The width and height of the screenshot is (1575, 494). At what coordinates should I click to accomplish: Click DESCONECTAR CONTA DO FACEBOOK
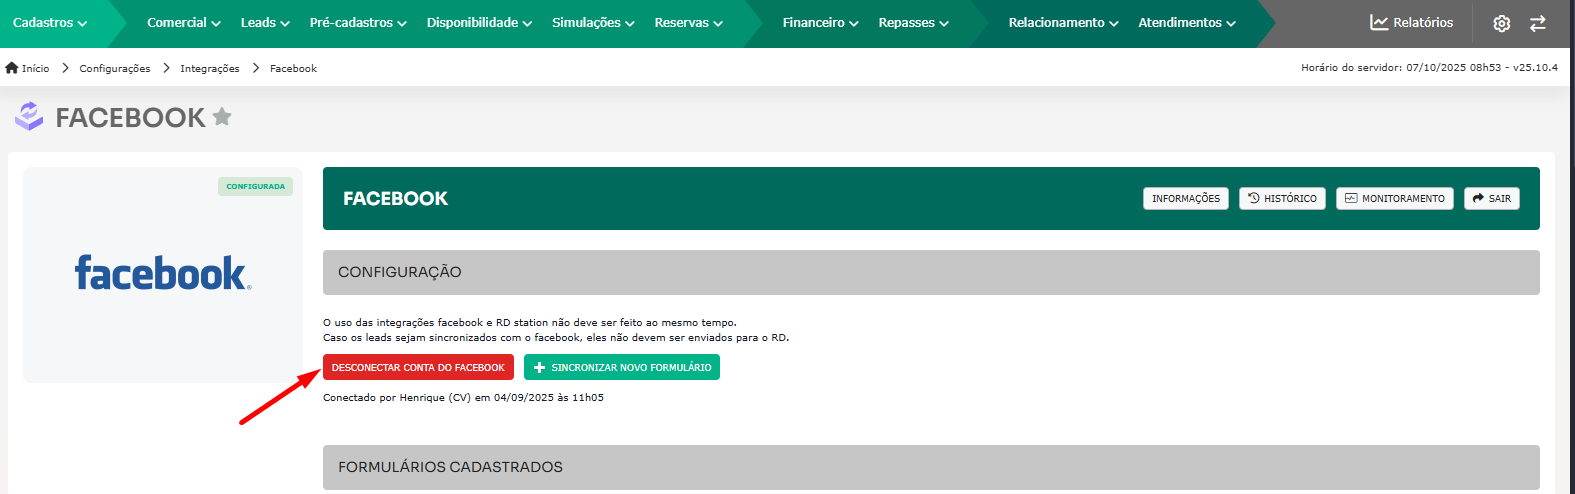418,367
